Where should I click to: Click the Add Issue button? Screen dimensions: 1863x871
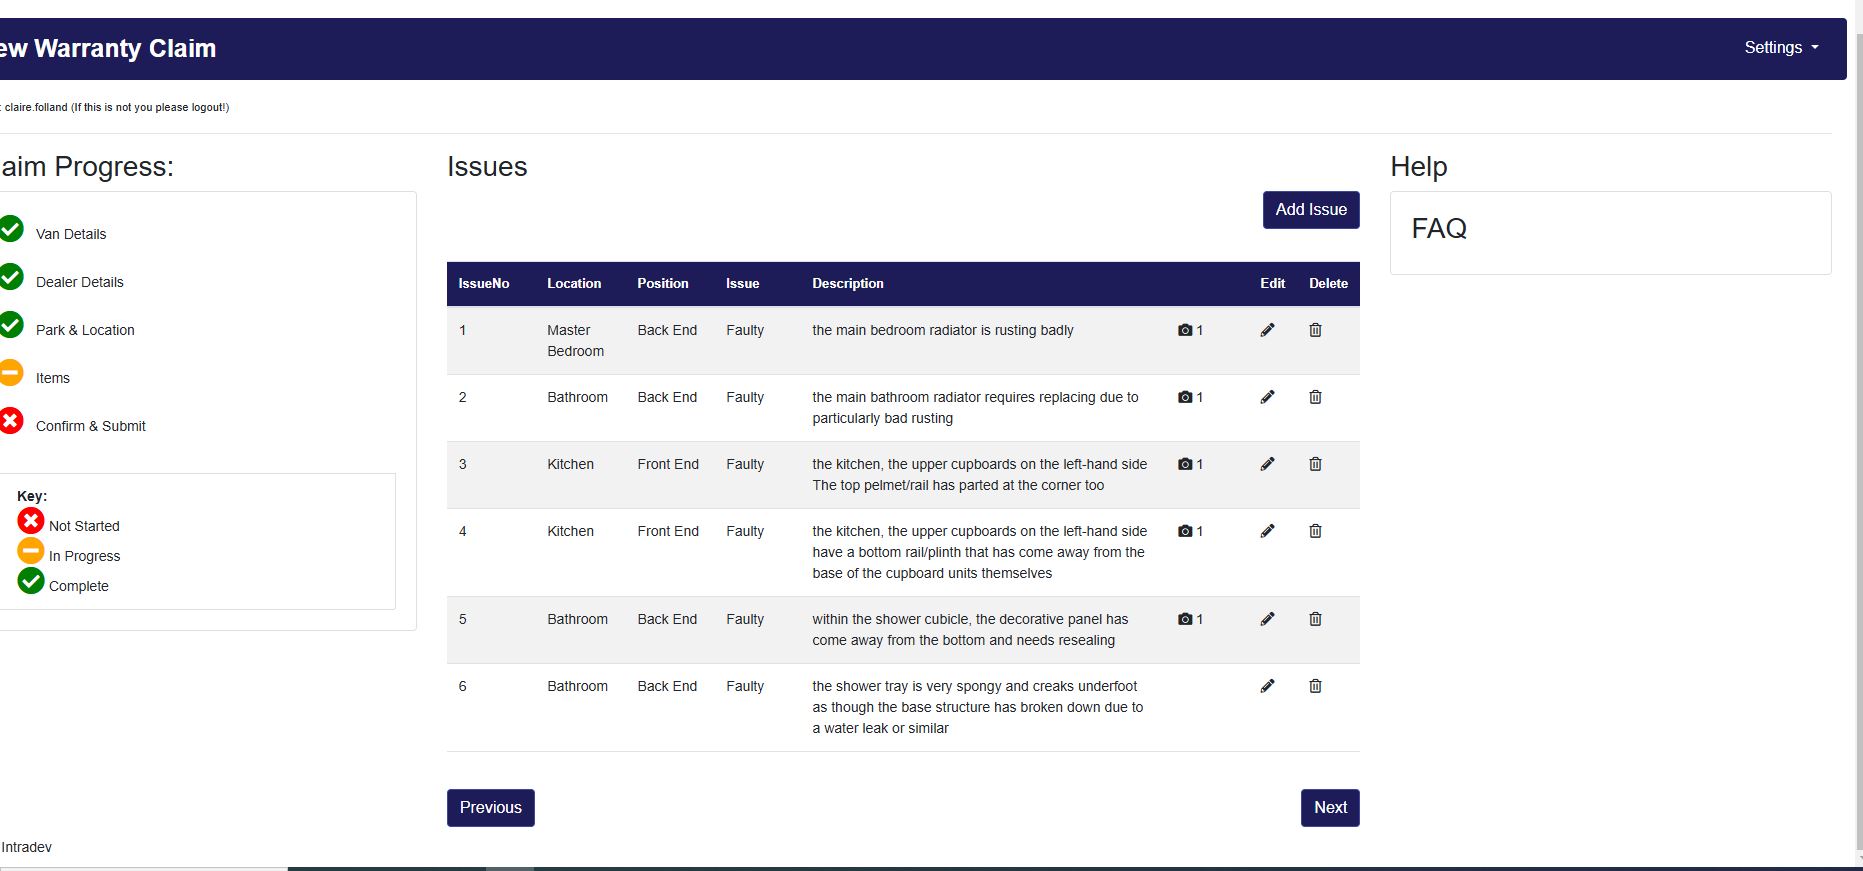point(1310,210)
